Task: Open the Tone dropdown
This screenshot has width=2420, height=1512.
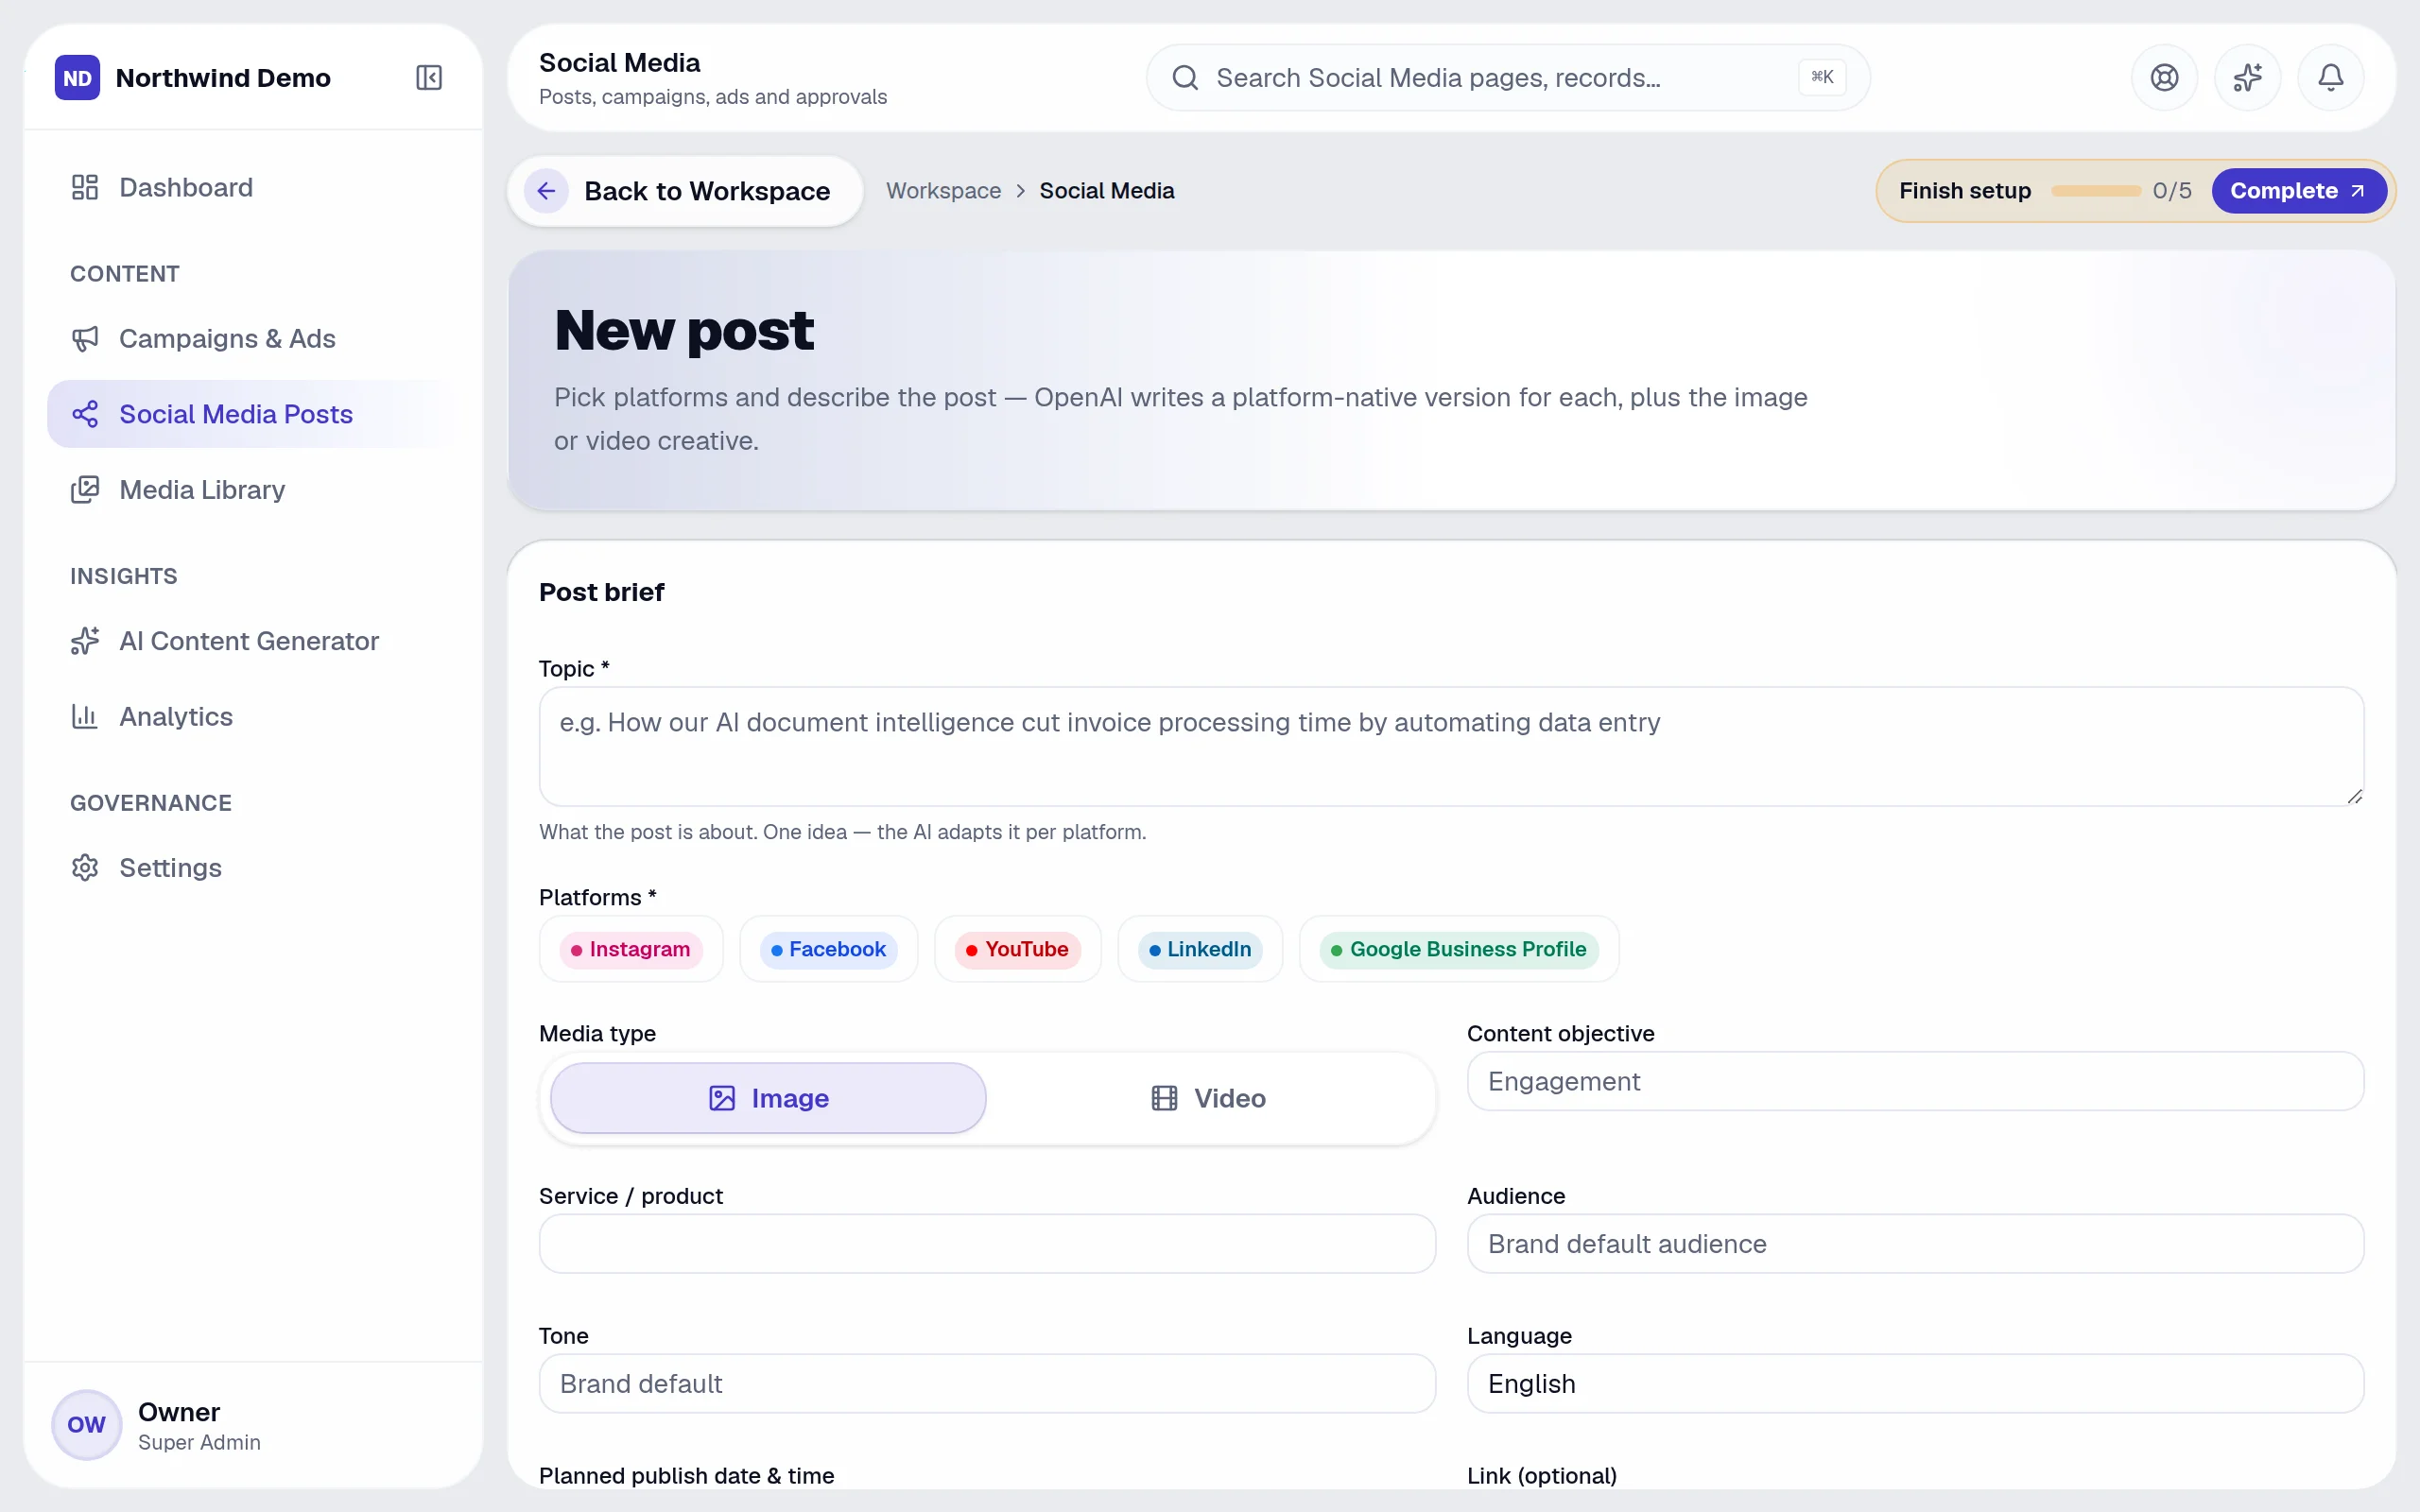Action: [x=987, y=1383]
